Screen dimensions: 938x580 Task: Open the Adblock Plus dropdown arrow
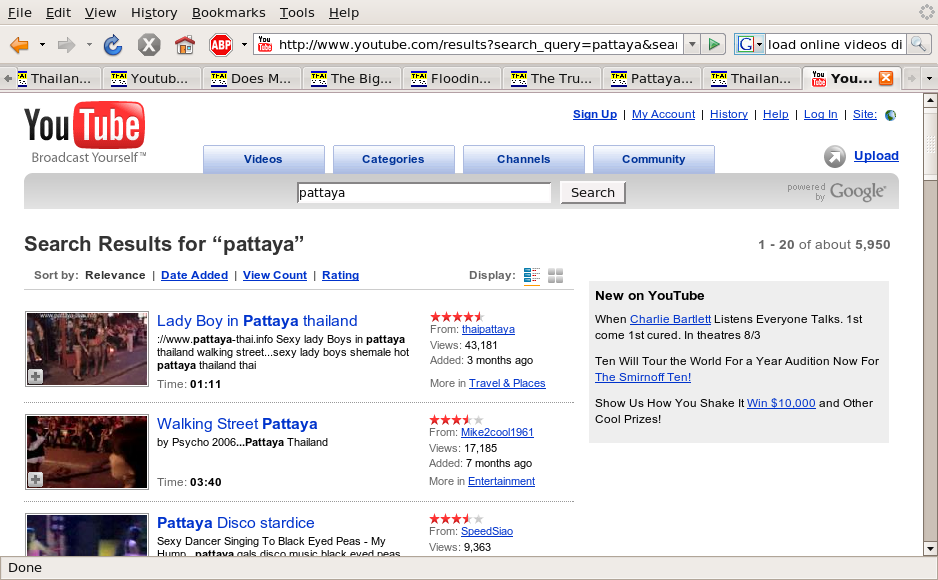244,45
